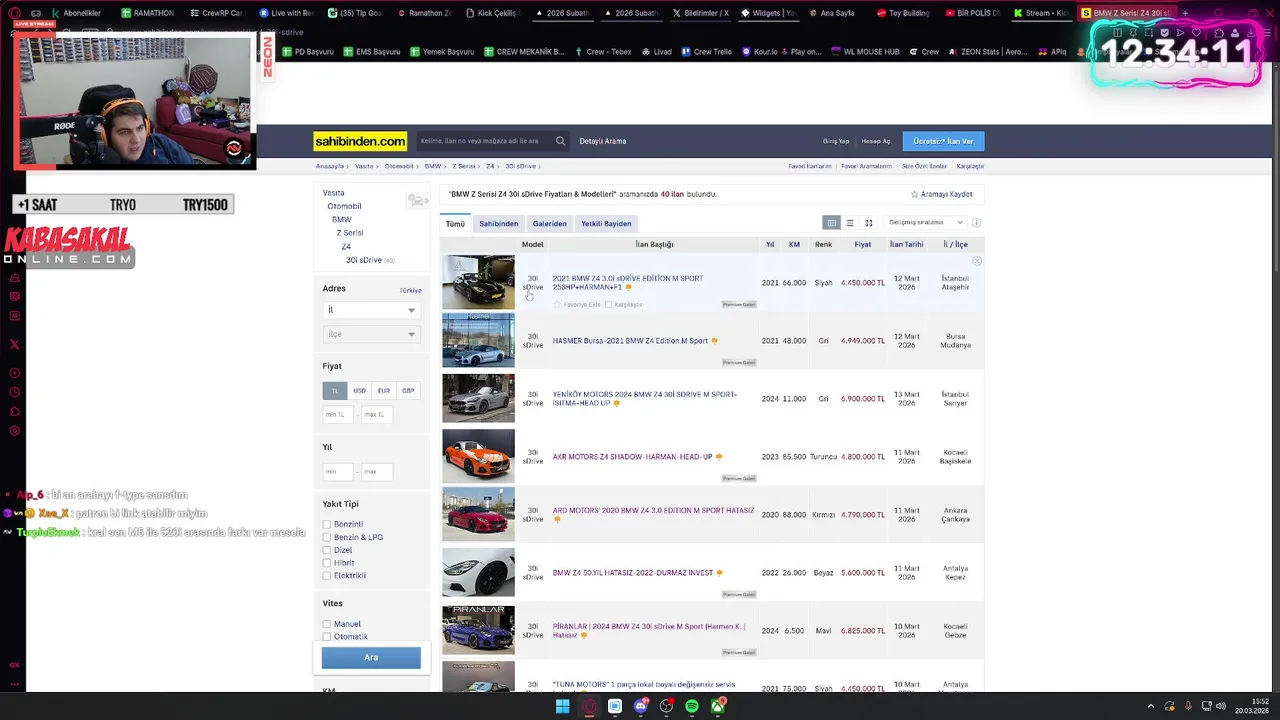Open the blue store app on taskbar
Viewport: 1280px width, 720px height.
point(615,707)
